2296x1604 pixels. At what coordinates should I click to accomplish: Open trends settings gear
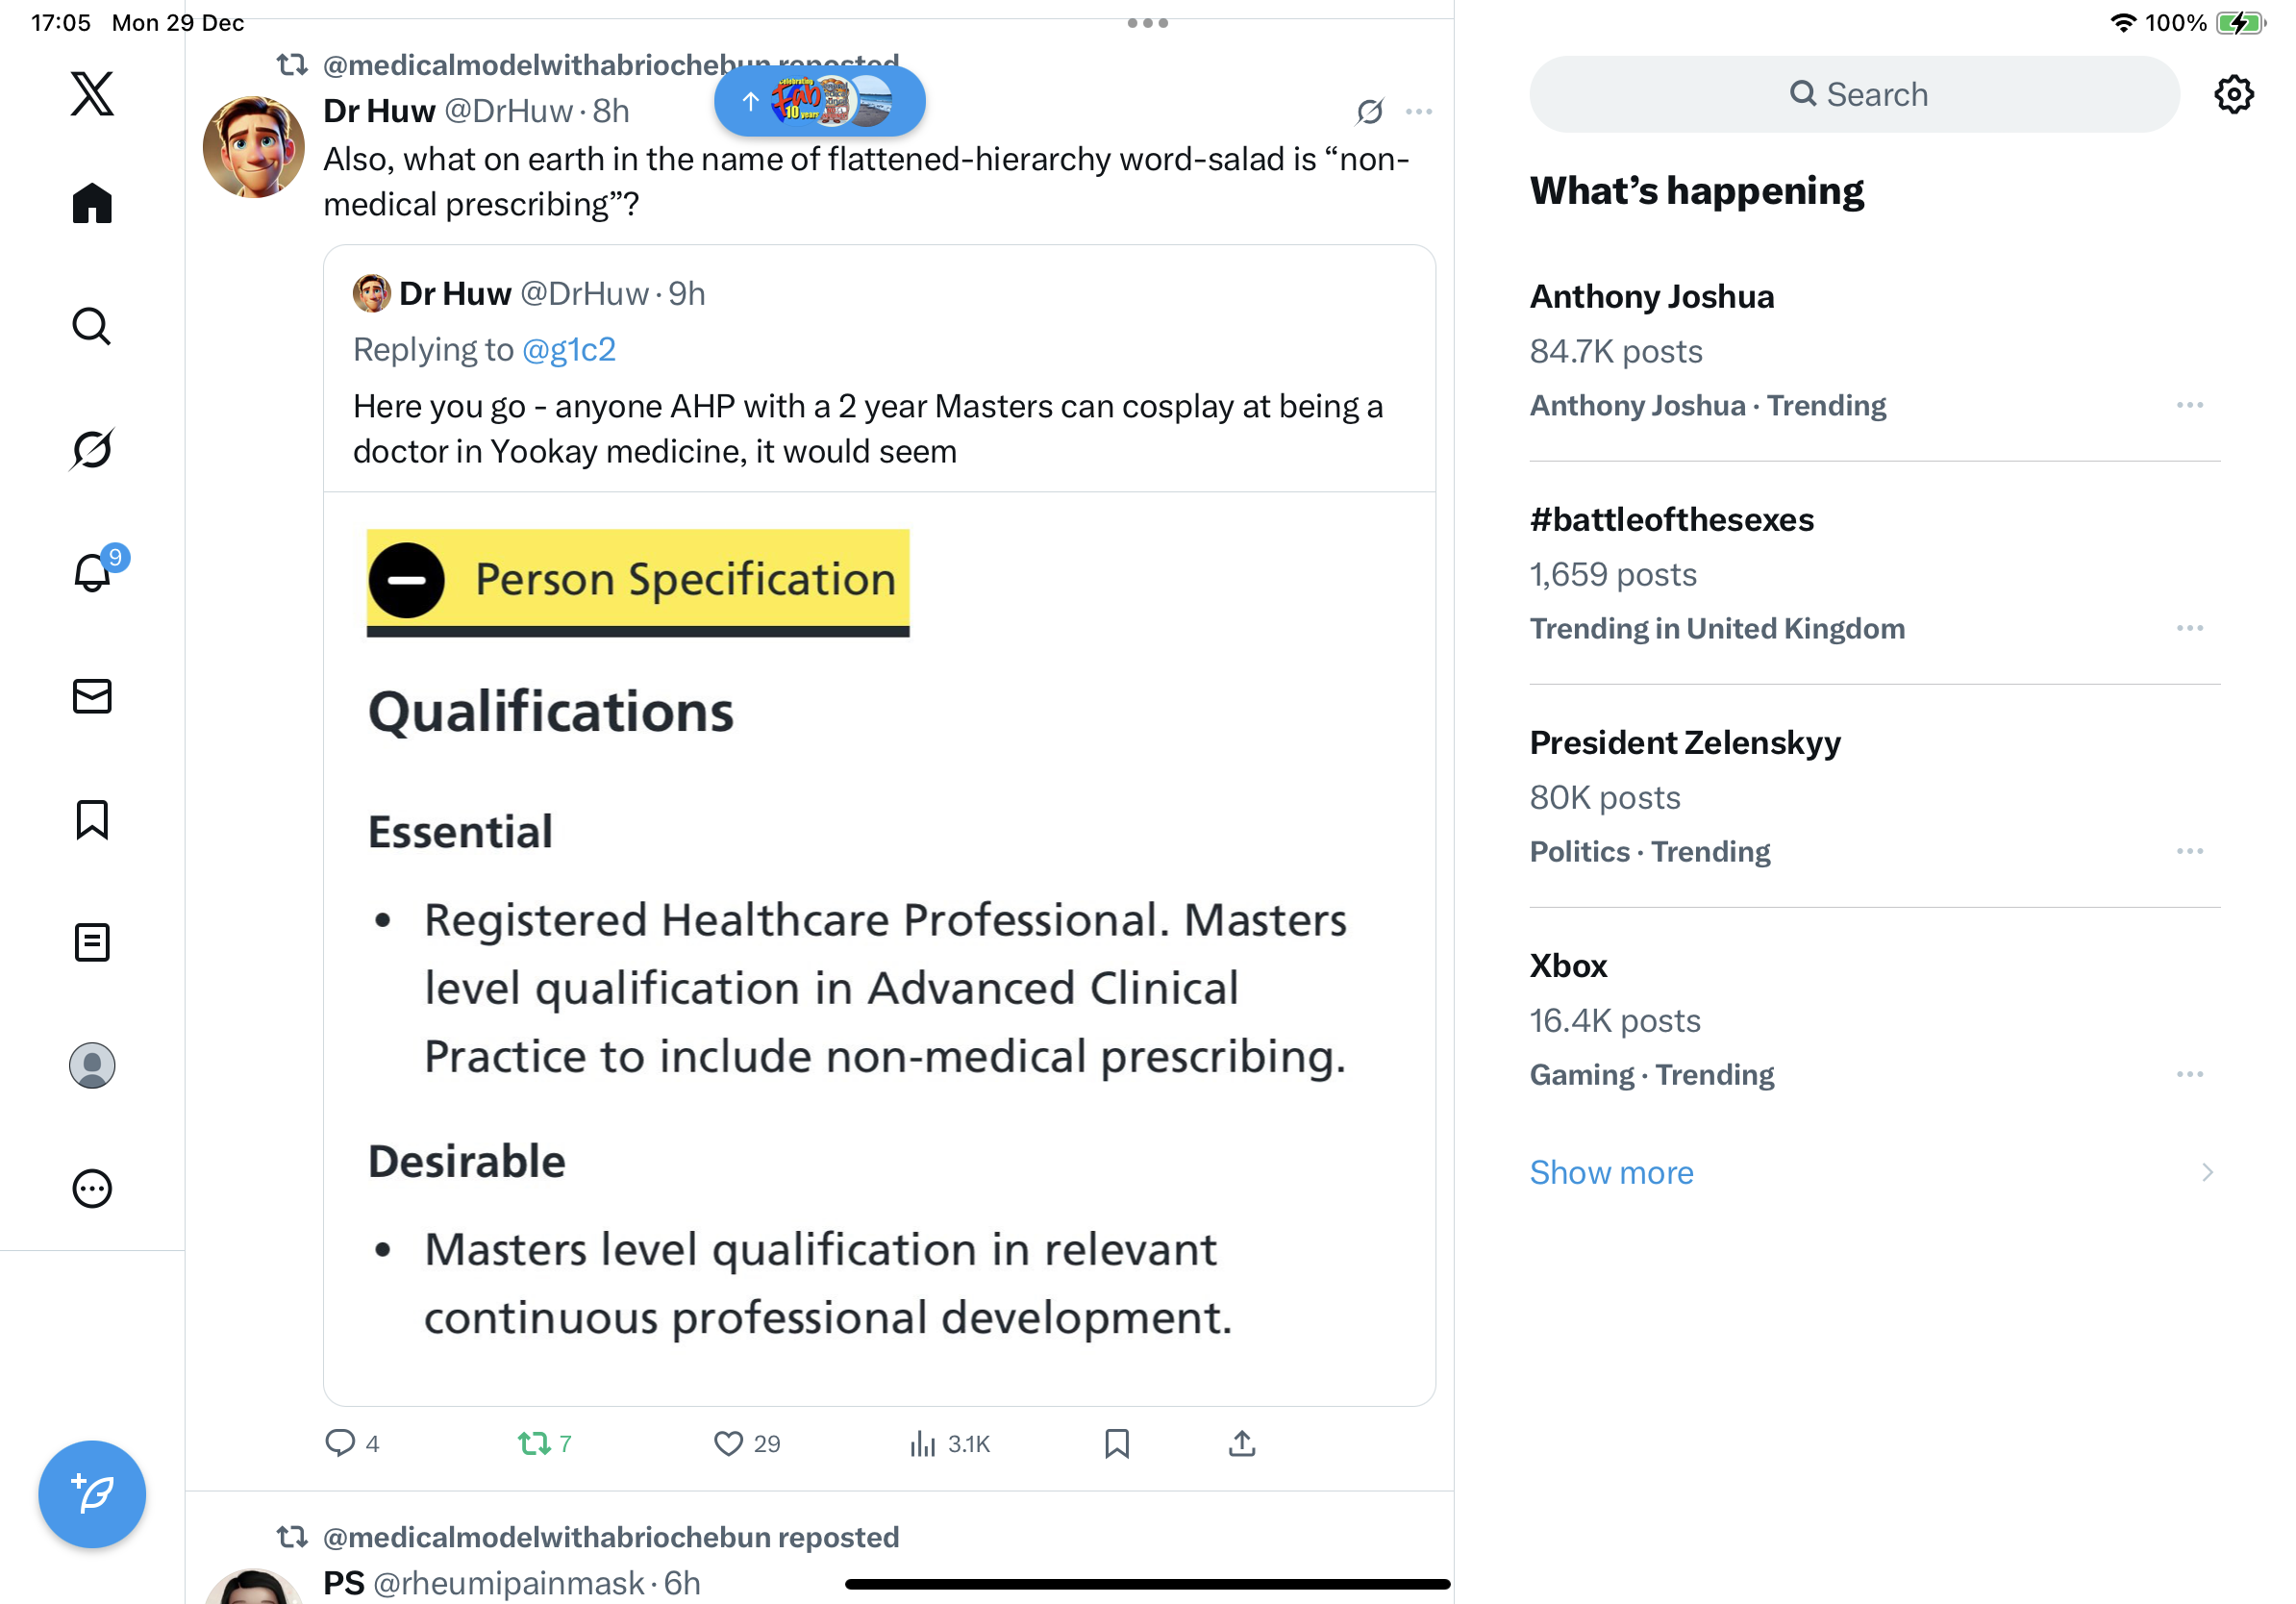tap(2233, 94)
